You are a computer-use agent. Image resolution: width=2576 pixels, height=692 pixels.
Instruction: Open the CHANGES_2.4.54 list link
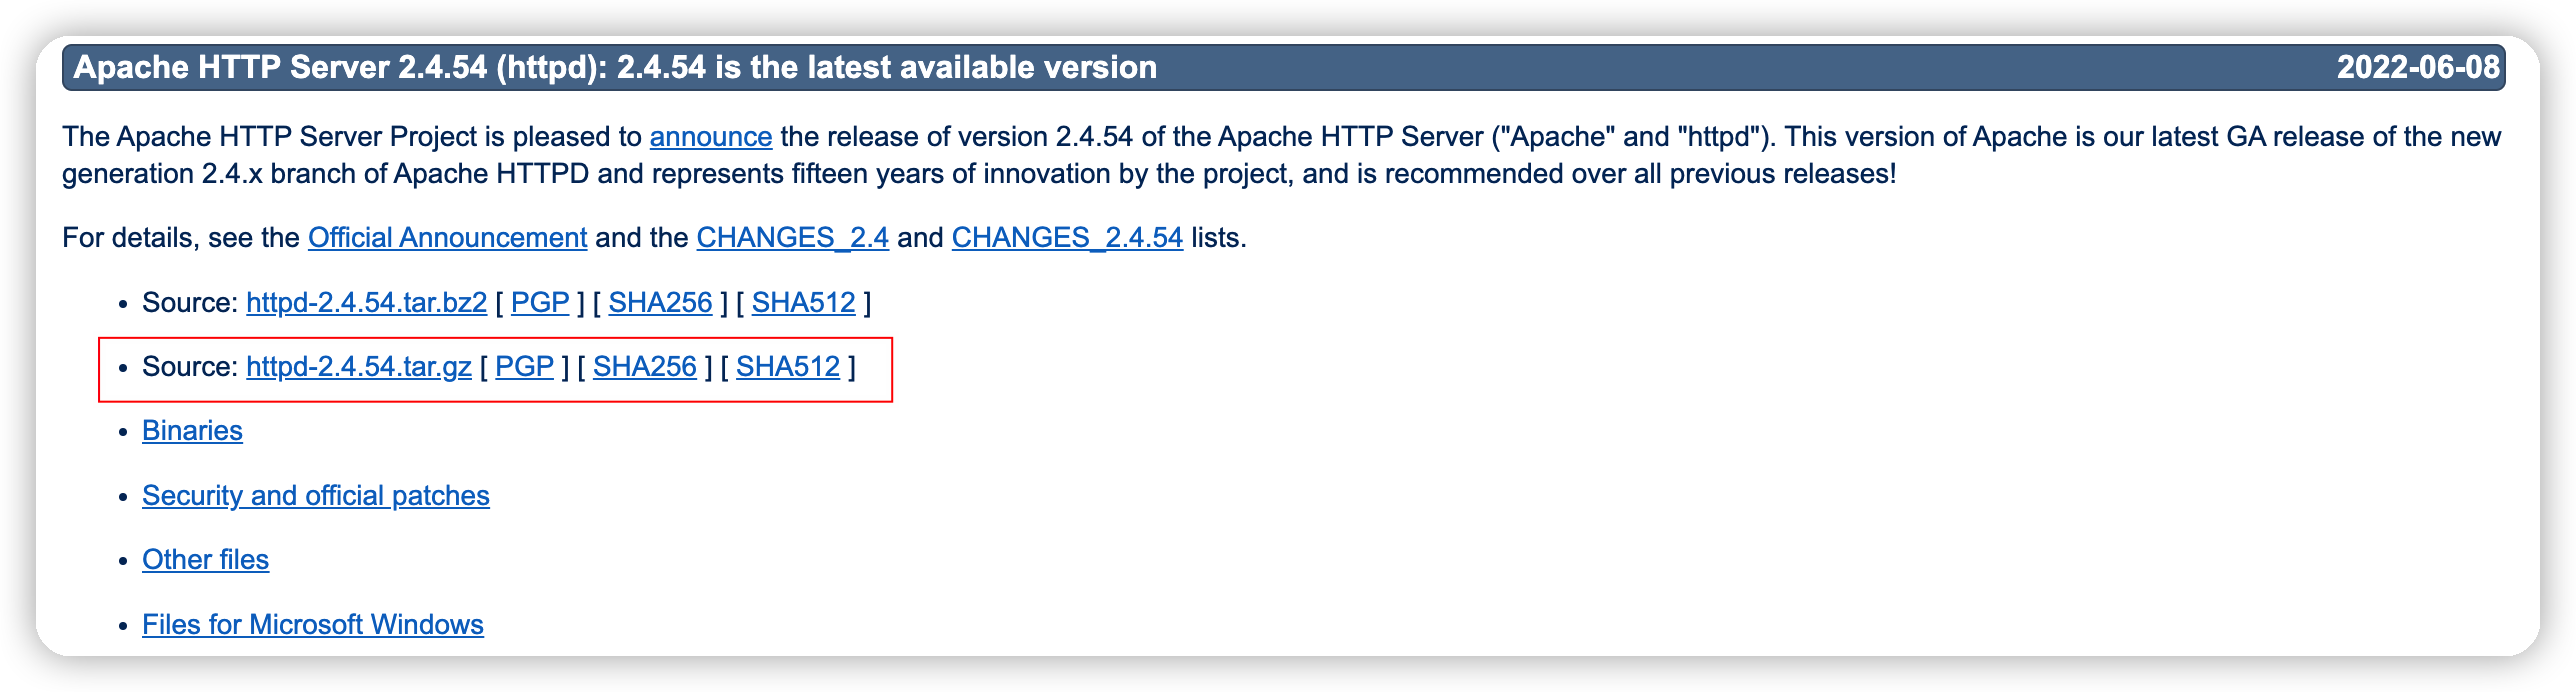1067,237
